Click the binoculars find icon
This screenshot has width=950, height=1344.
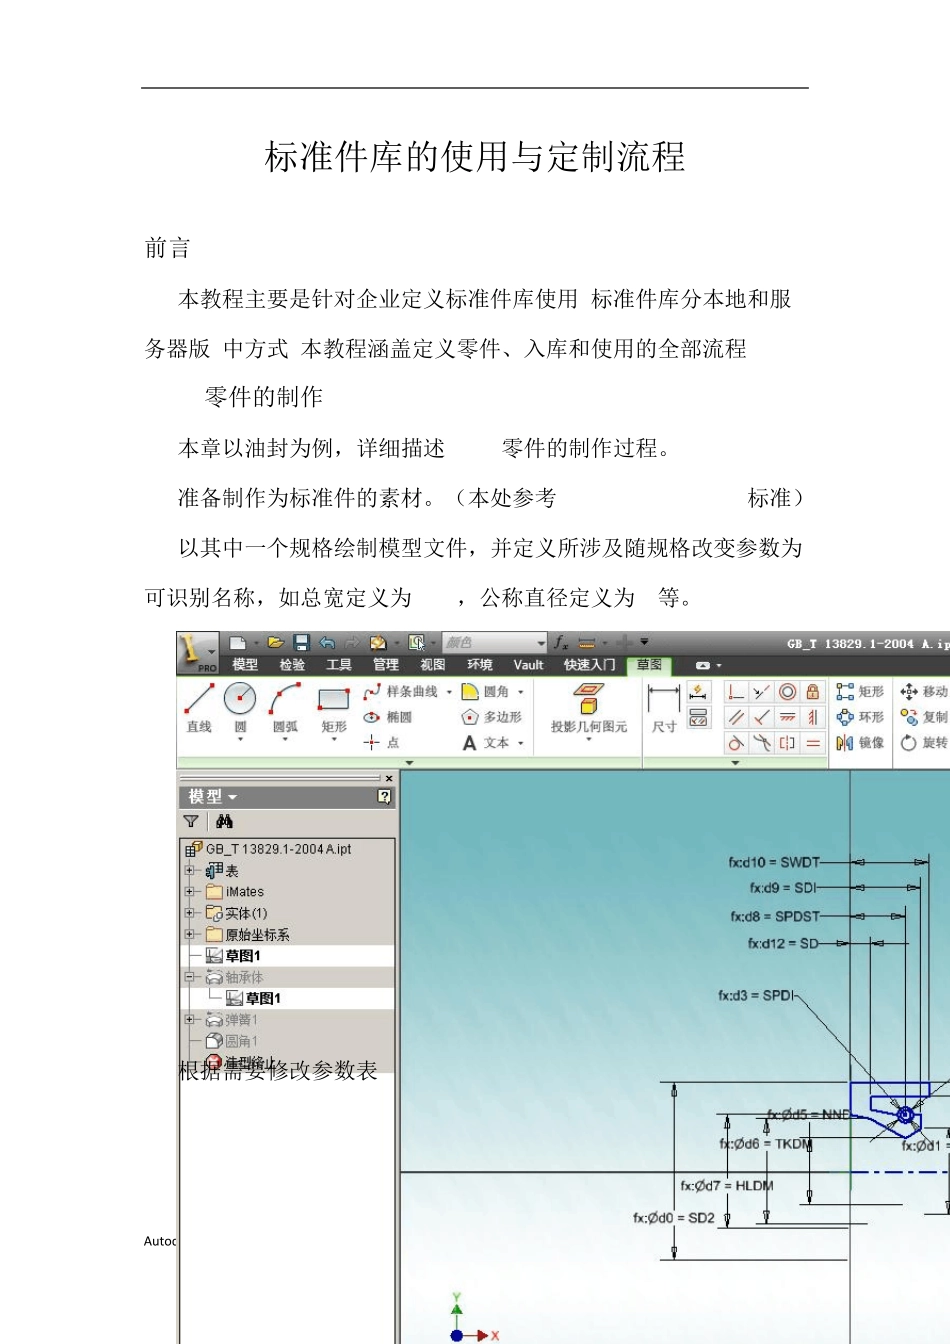(x=224, y=821)
